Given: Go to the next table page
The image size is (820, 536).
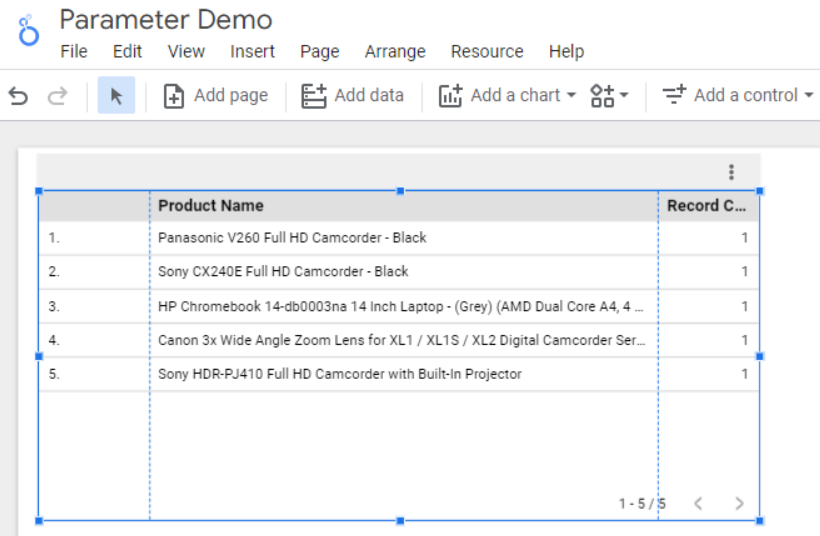Looking at the screenshot, I should (739, 504).
